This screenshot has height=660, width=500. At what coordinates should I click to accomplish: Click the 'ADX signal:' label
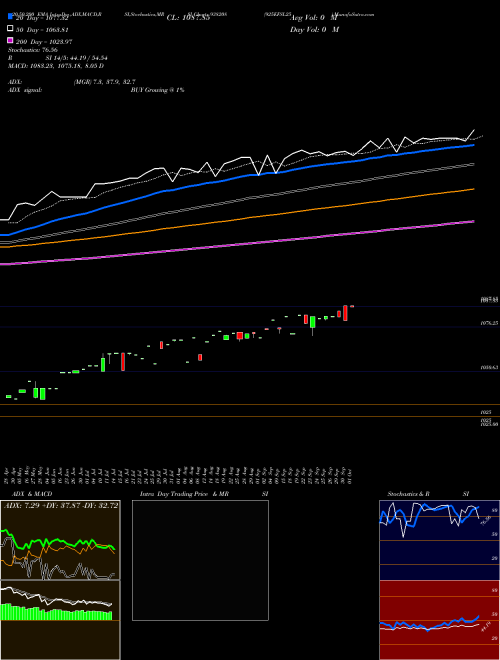pyautogui.click(x=25, y=90)
